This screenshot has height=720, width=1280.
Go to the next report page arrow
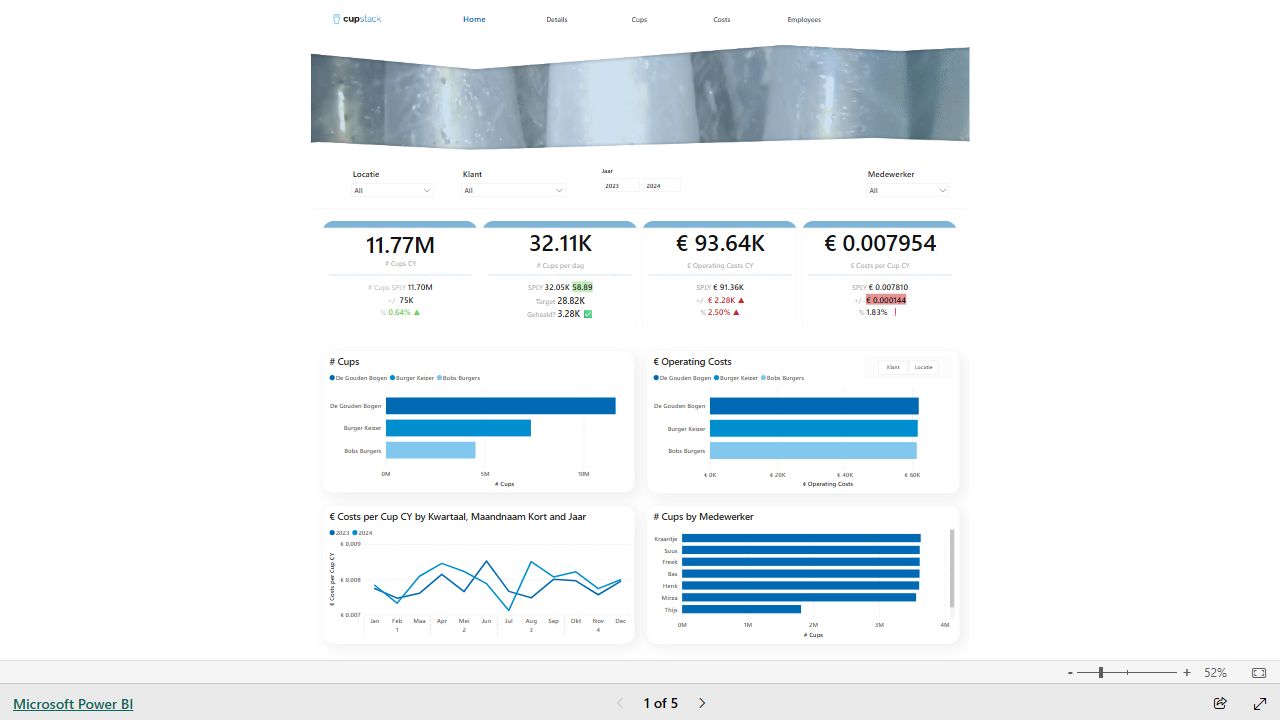point(702,703)
